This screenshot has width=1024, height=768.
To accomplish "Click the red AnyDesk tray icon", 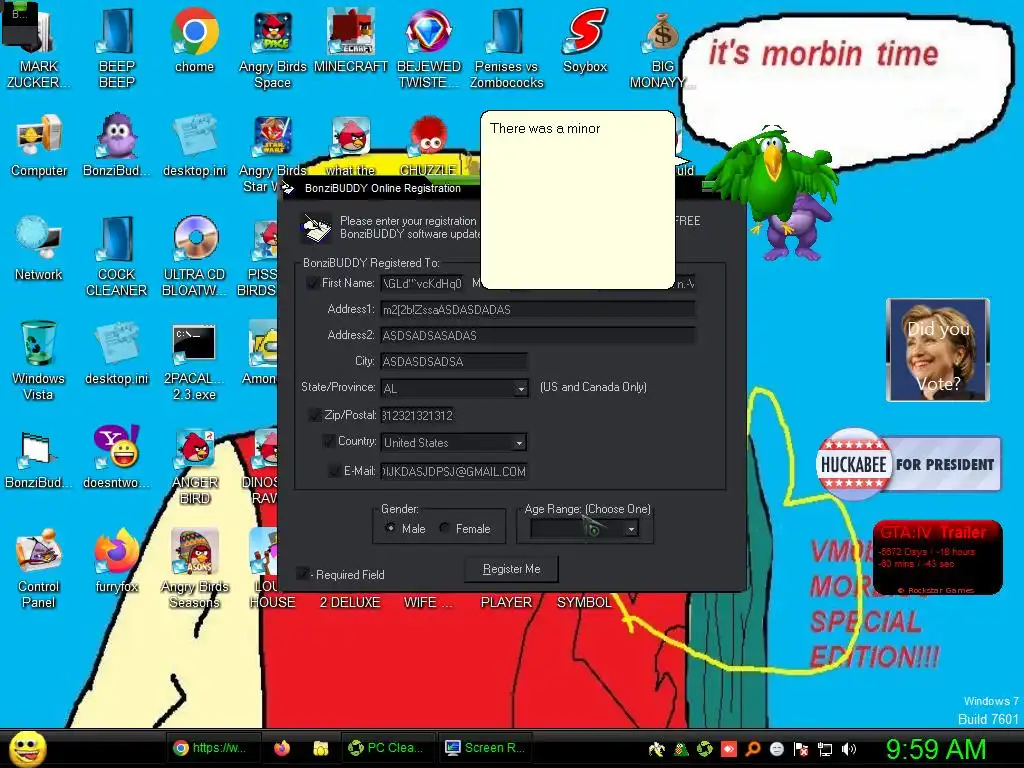I will tap(729, 748).
